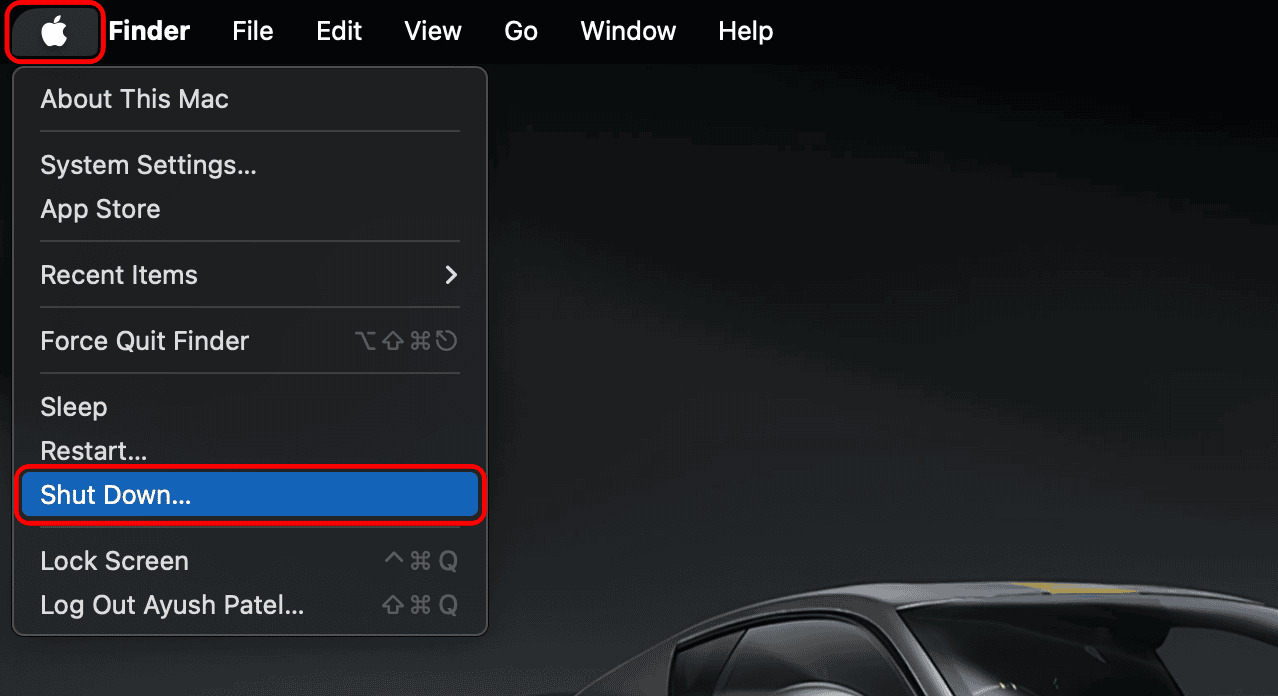
Task: Open the View menu
Action: pos(433,31)
